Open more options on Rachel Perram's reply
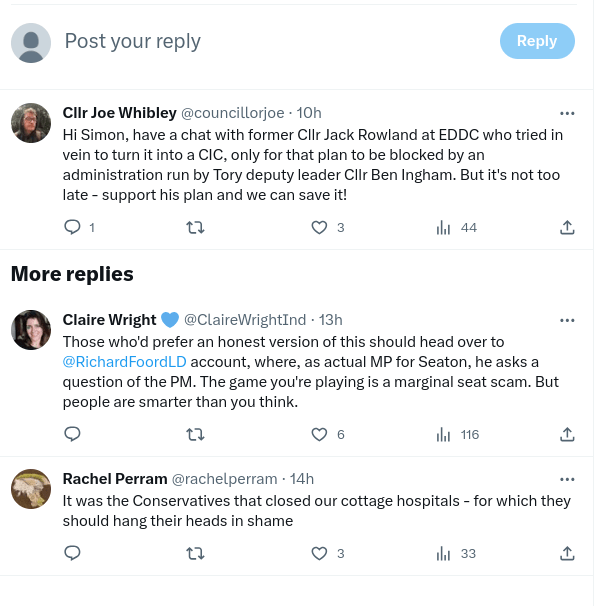This screenshot has width=603, height=606. click(567, 479)
